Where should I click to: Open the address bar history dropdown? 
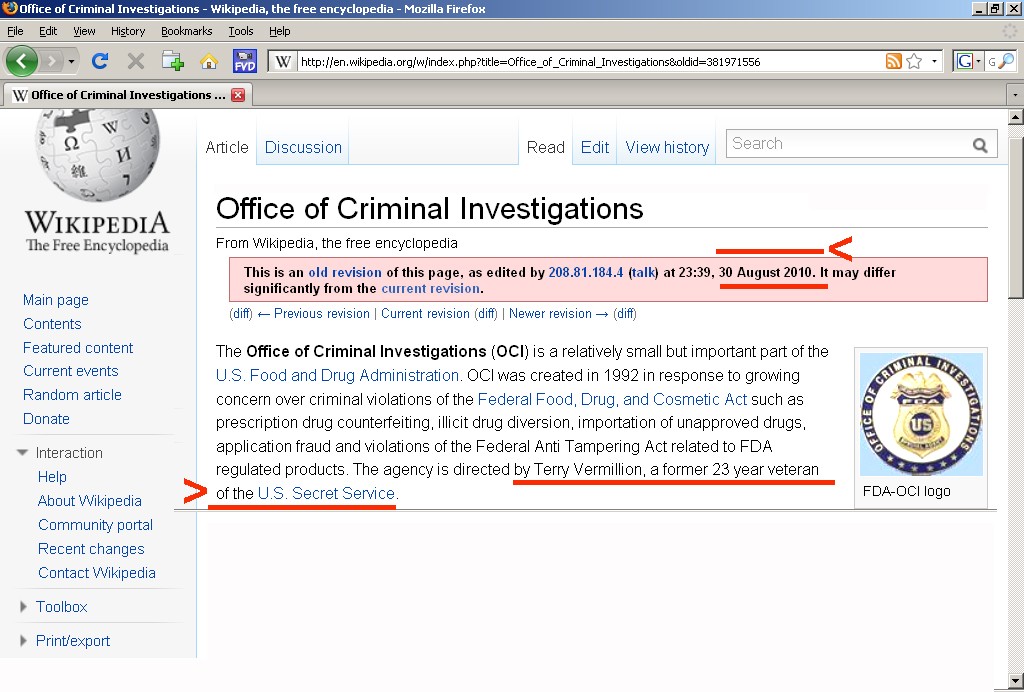[x=934, y=61]
